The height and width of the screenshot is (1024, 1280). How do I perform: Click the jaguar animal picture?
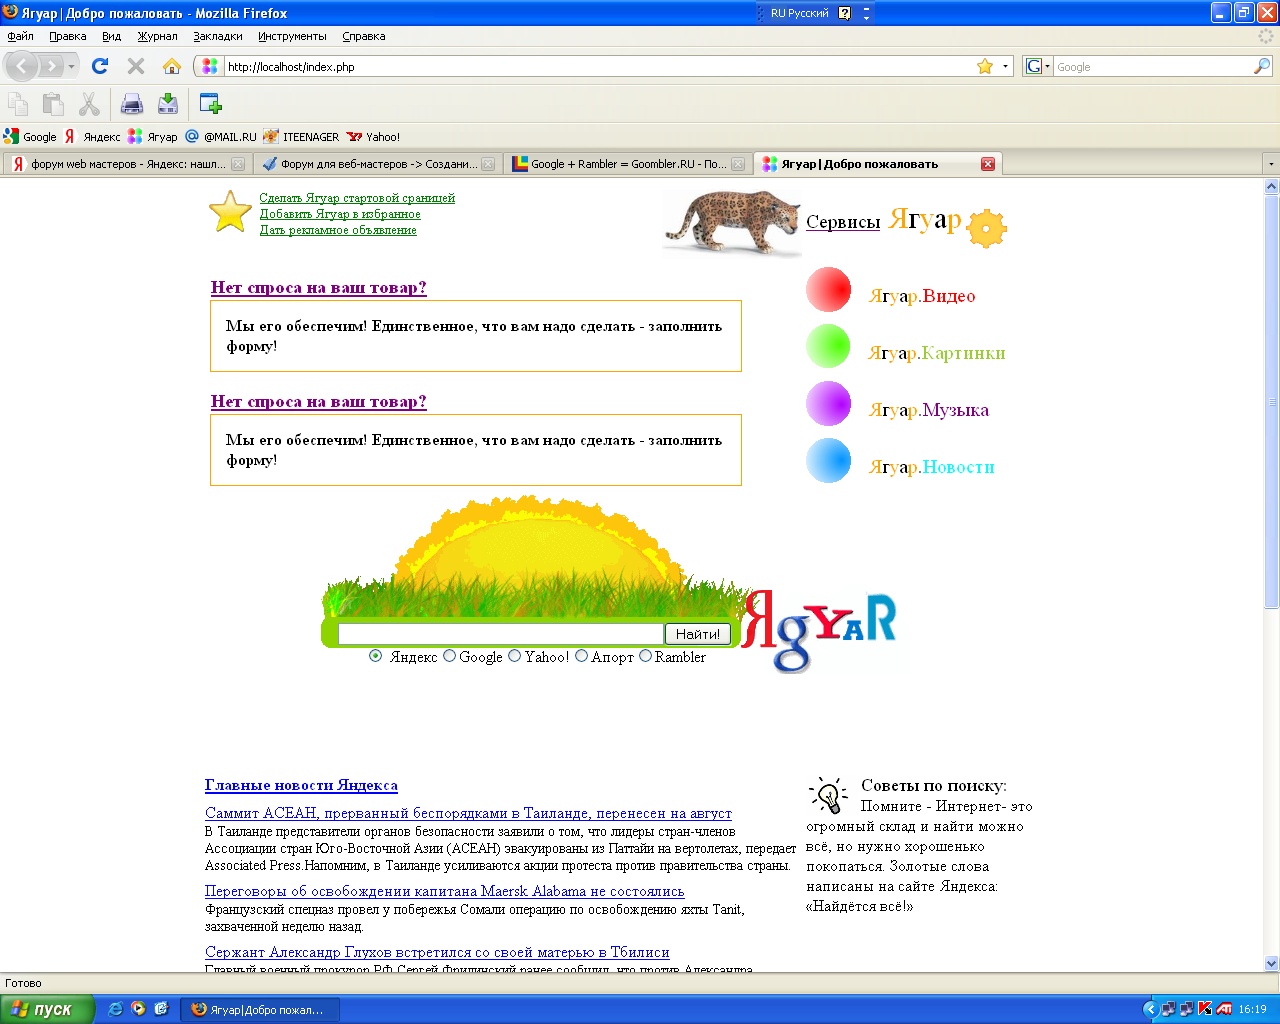click(732, 222)
